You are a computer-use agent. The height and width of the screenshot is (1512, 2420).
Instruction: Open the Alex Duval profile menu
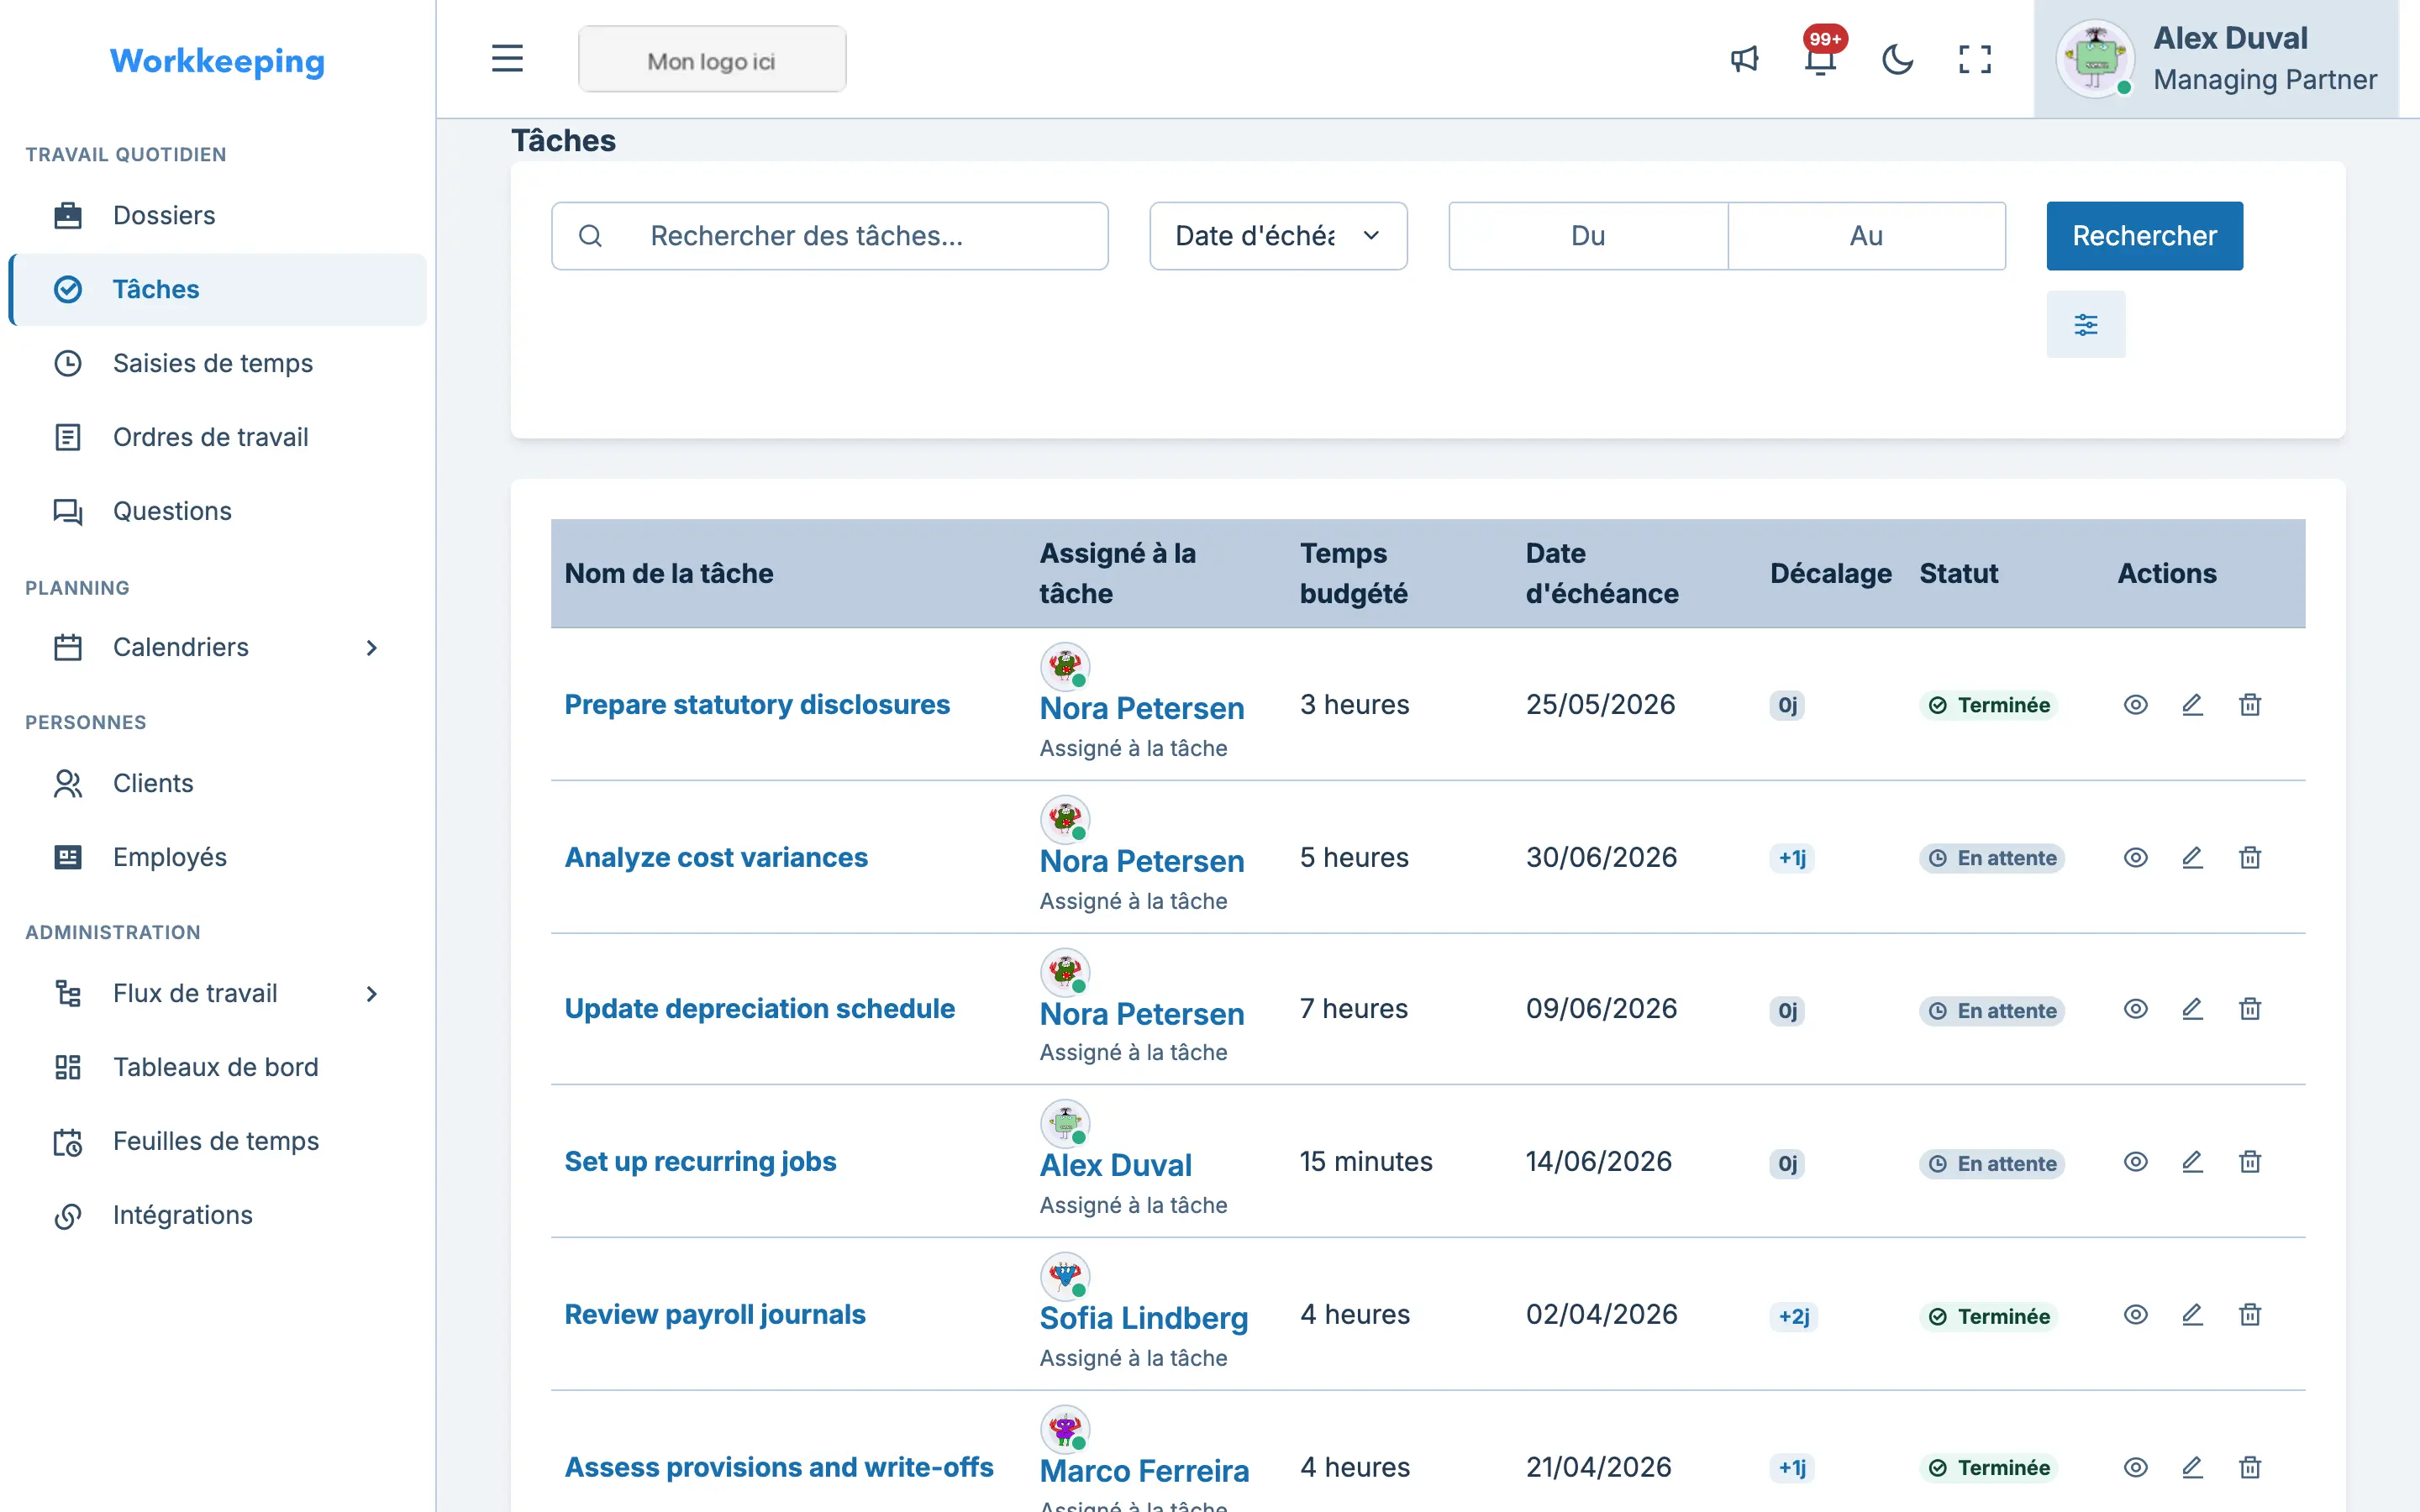(2216, 59)
